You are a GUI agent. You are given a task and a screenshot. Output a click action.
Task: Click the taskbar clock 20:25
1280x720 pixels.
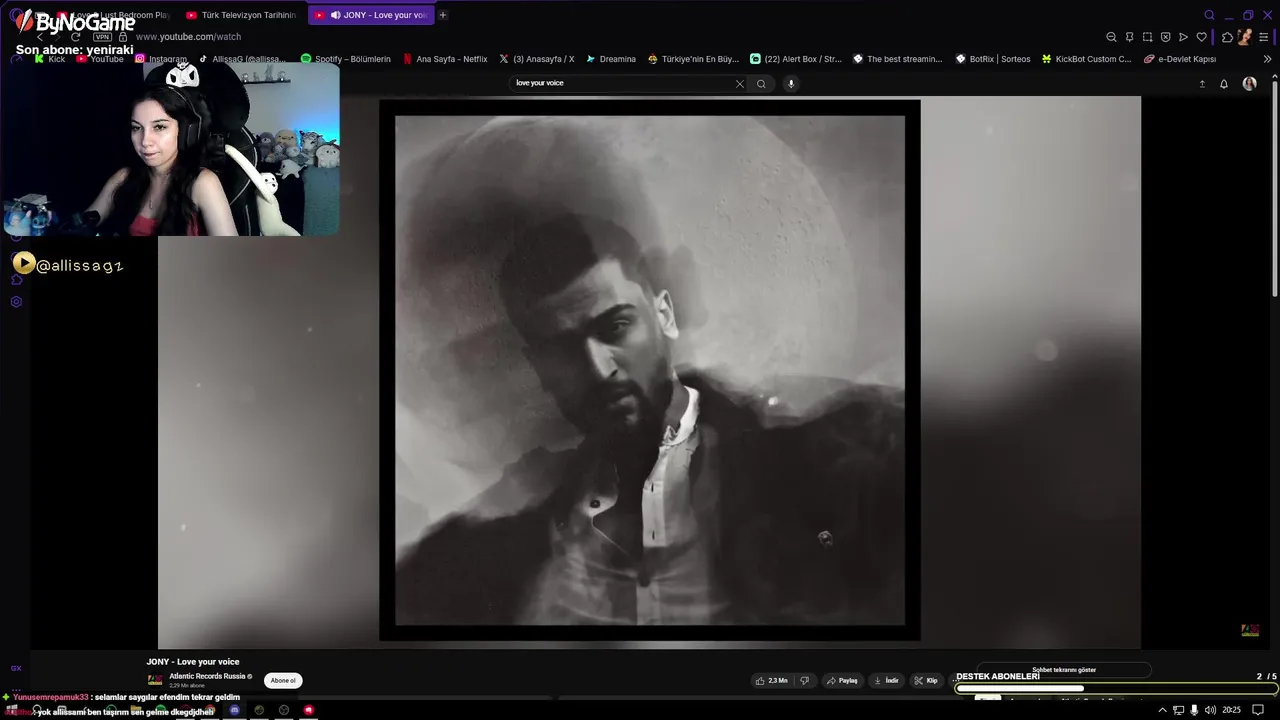1231,710
